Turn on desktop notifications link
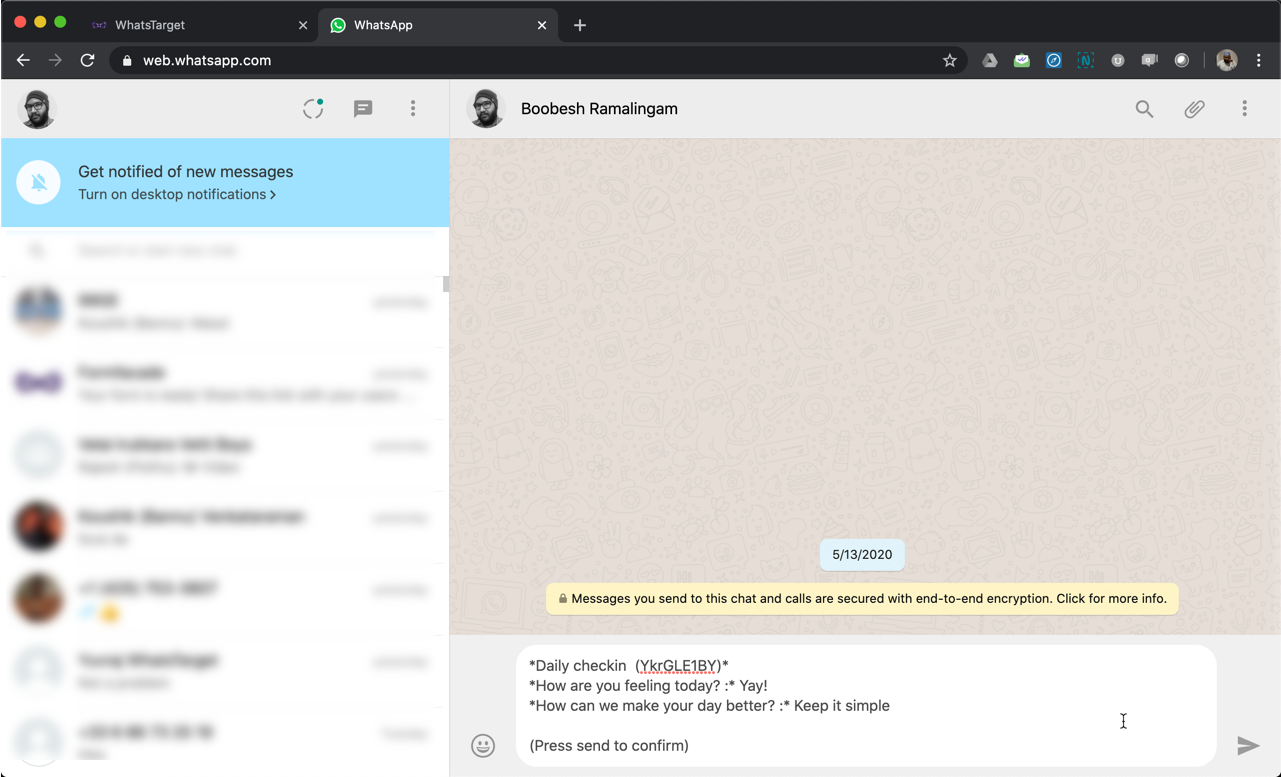 pyautogui.click(x=176, y=195)
